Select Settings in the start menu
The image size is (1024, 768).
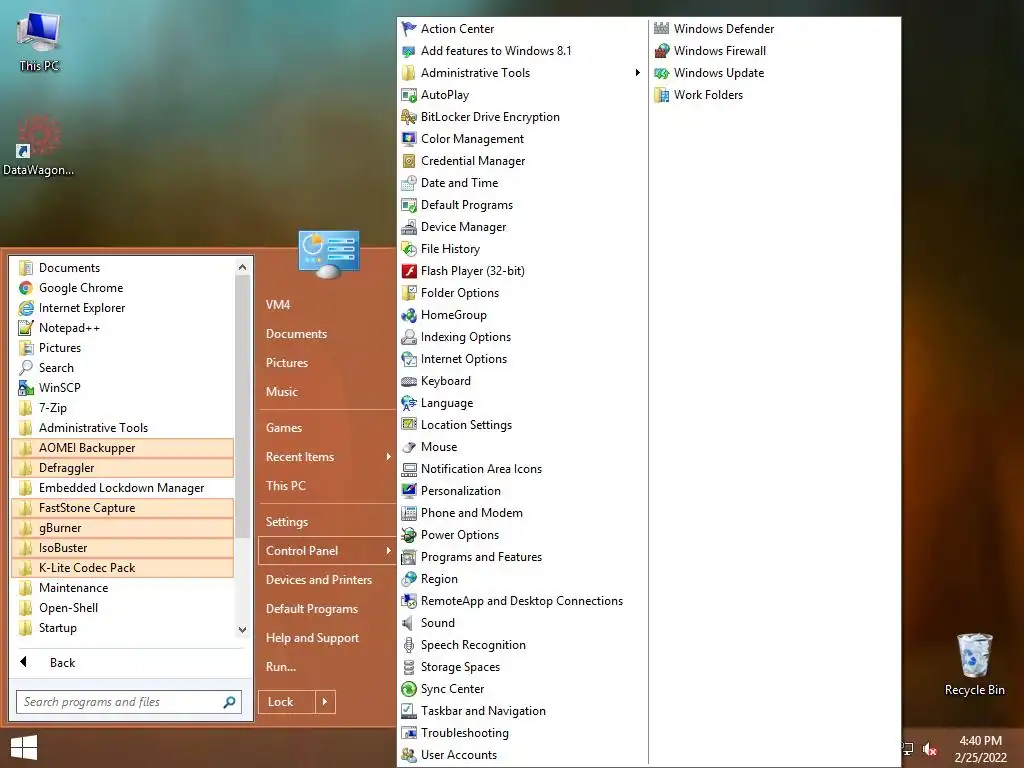[287, 522]
